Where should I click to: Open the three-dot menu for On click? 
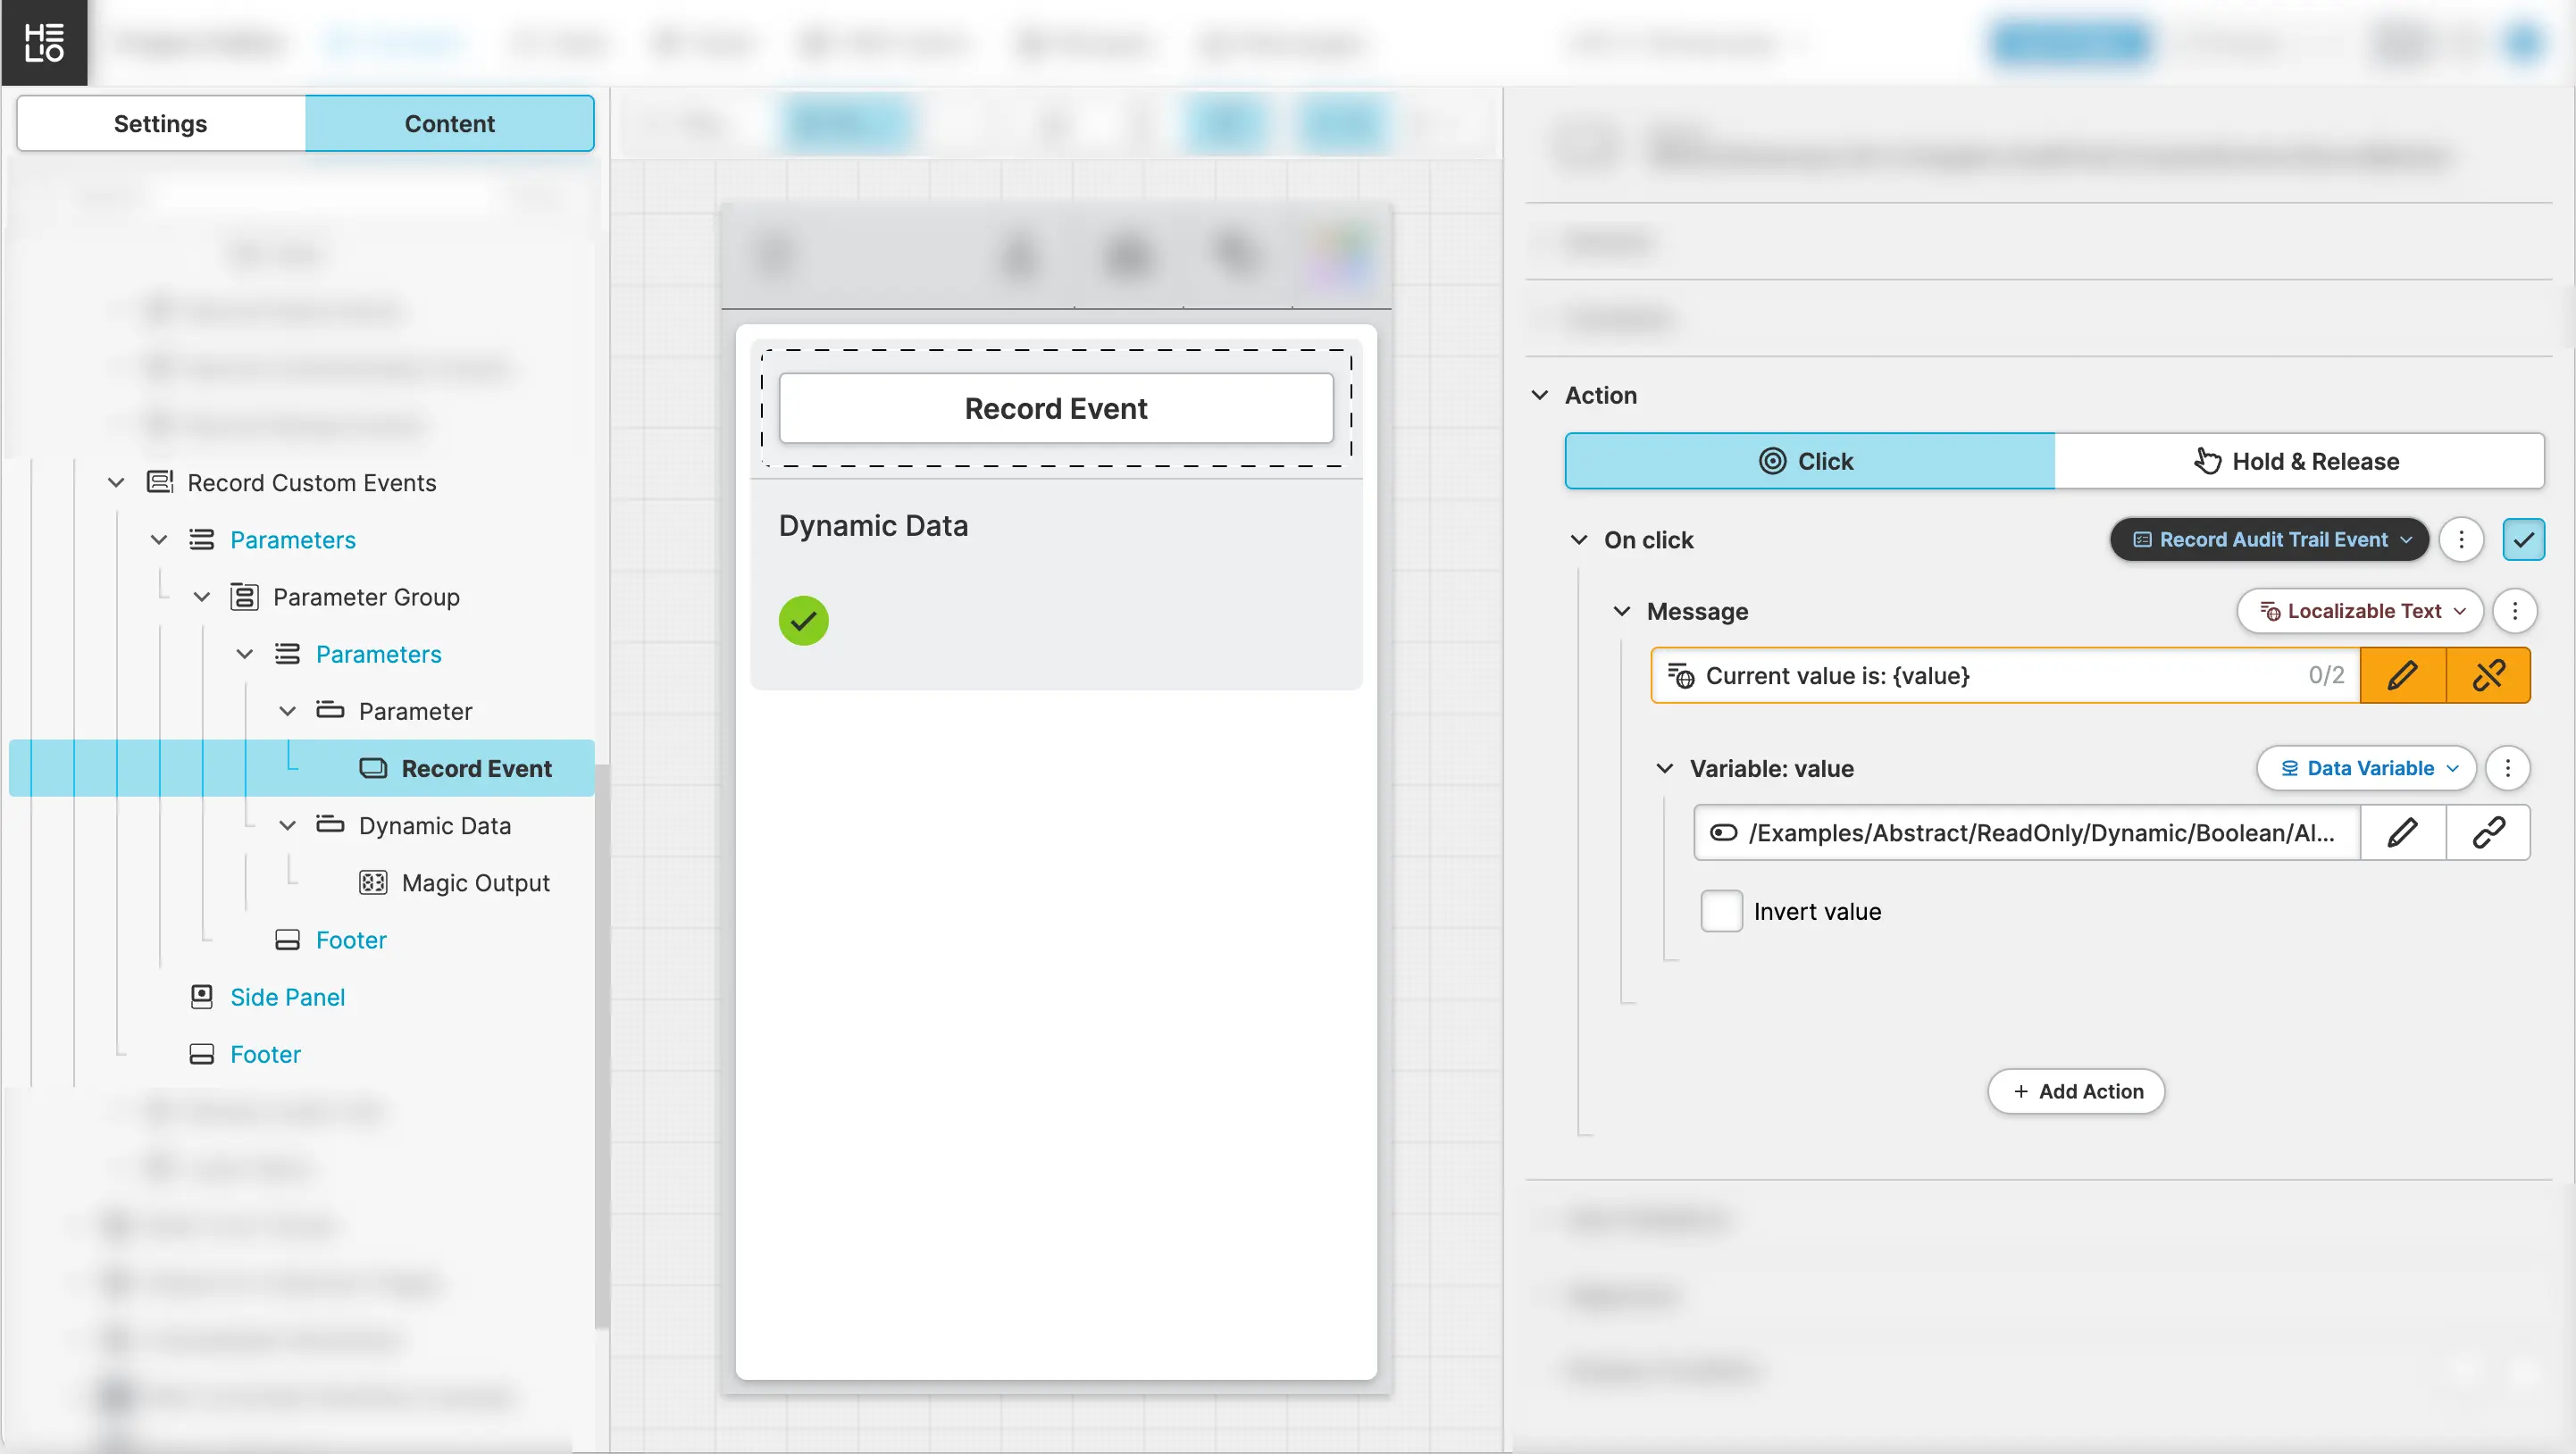point(2461,540)
